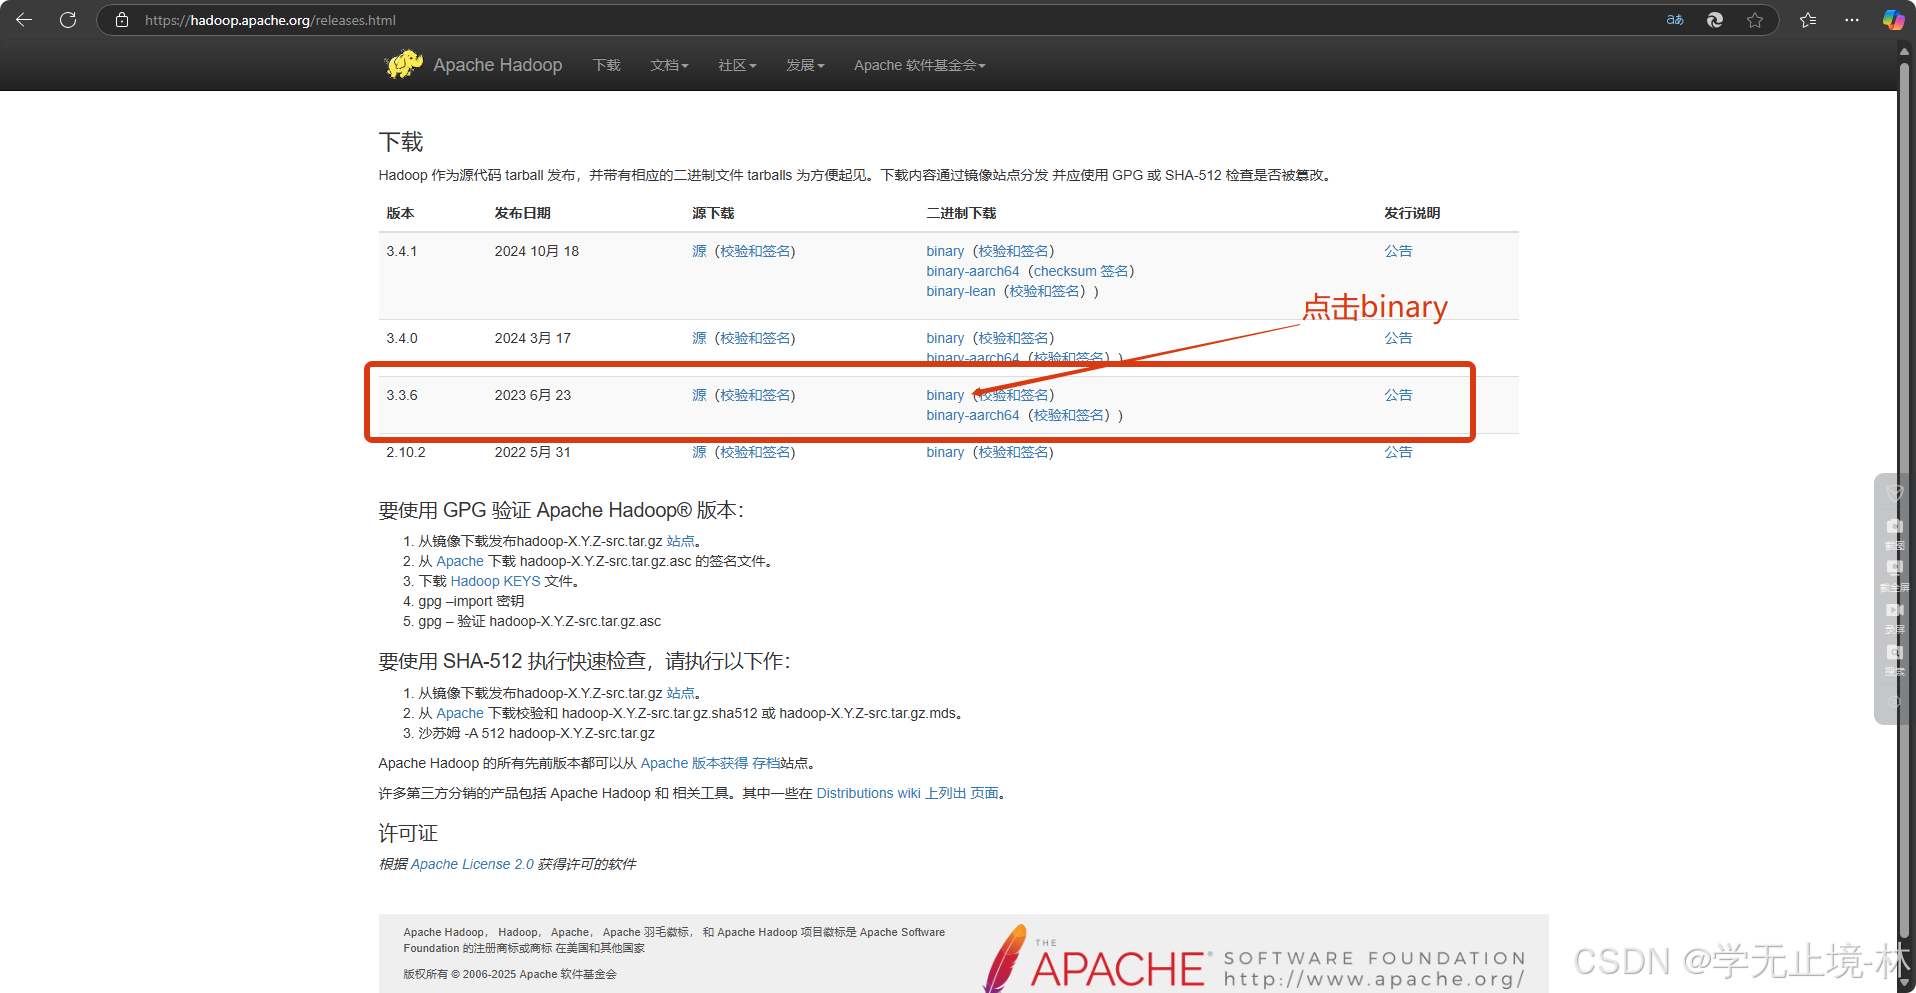Click Apache link in GPG step 2
The height and width of the screenshot is (993, 1916).
460,561
